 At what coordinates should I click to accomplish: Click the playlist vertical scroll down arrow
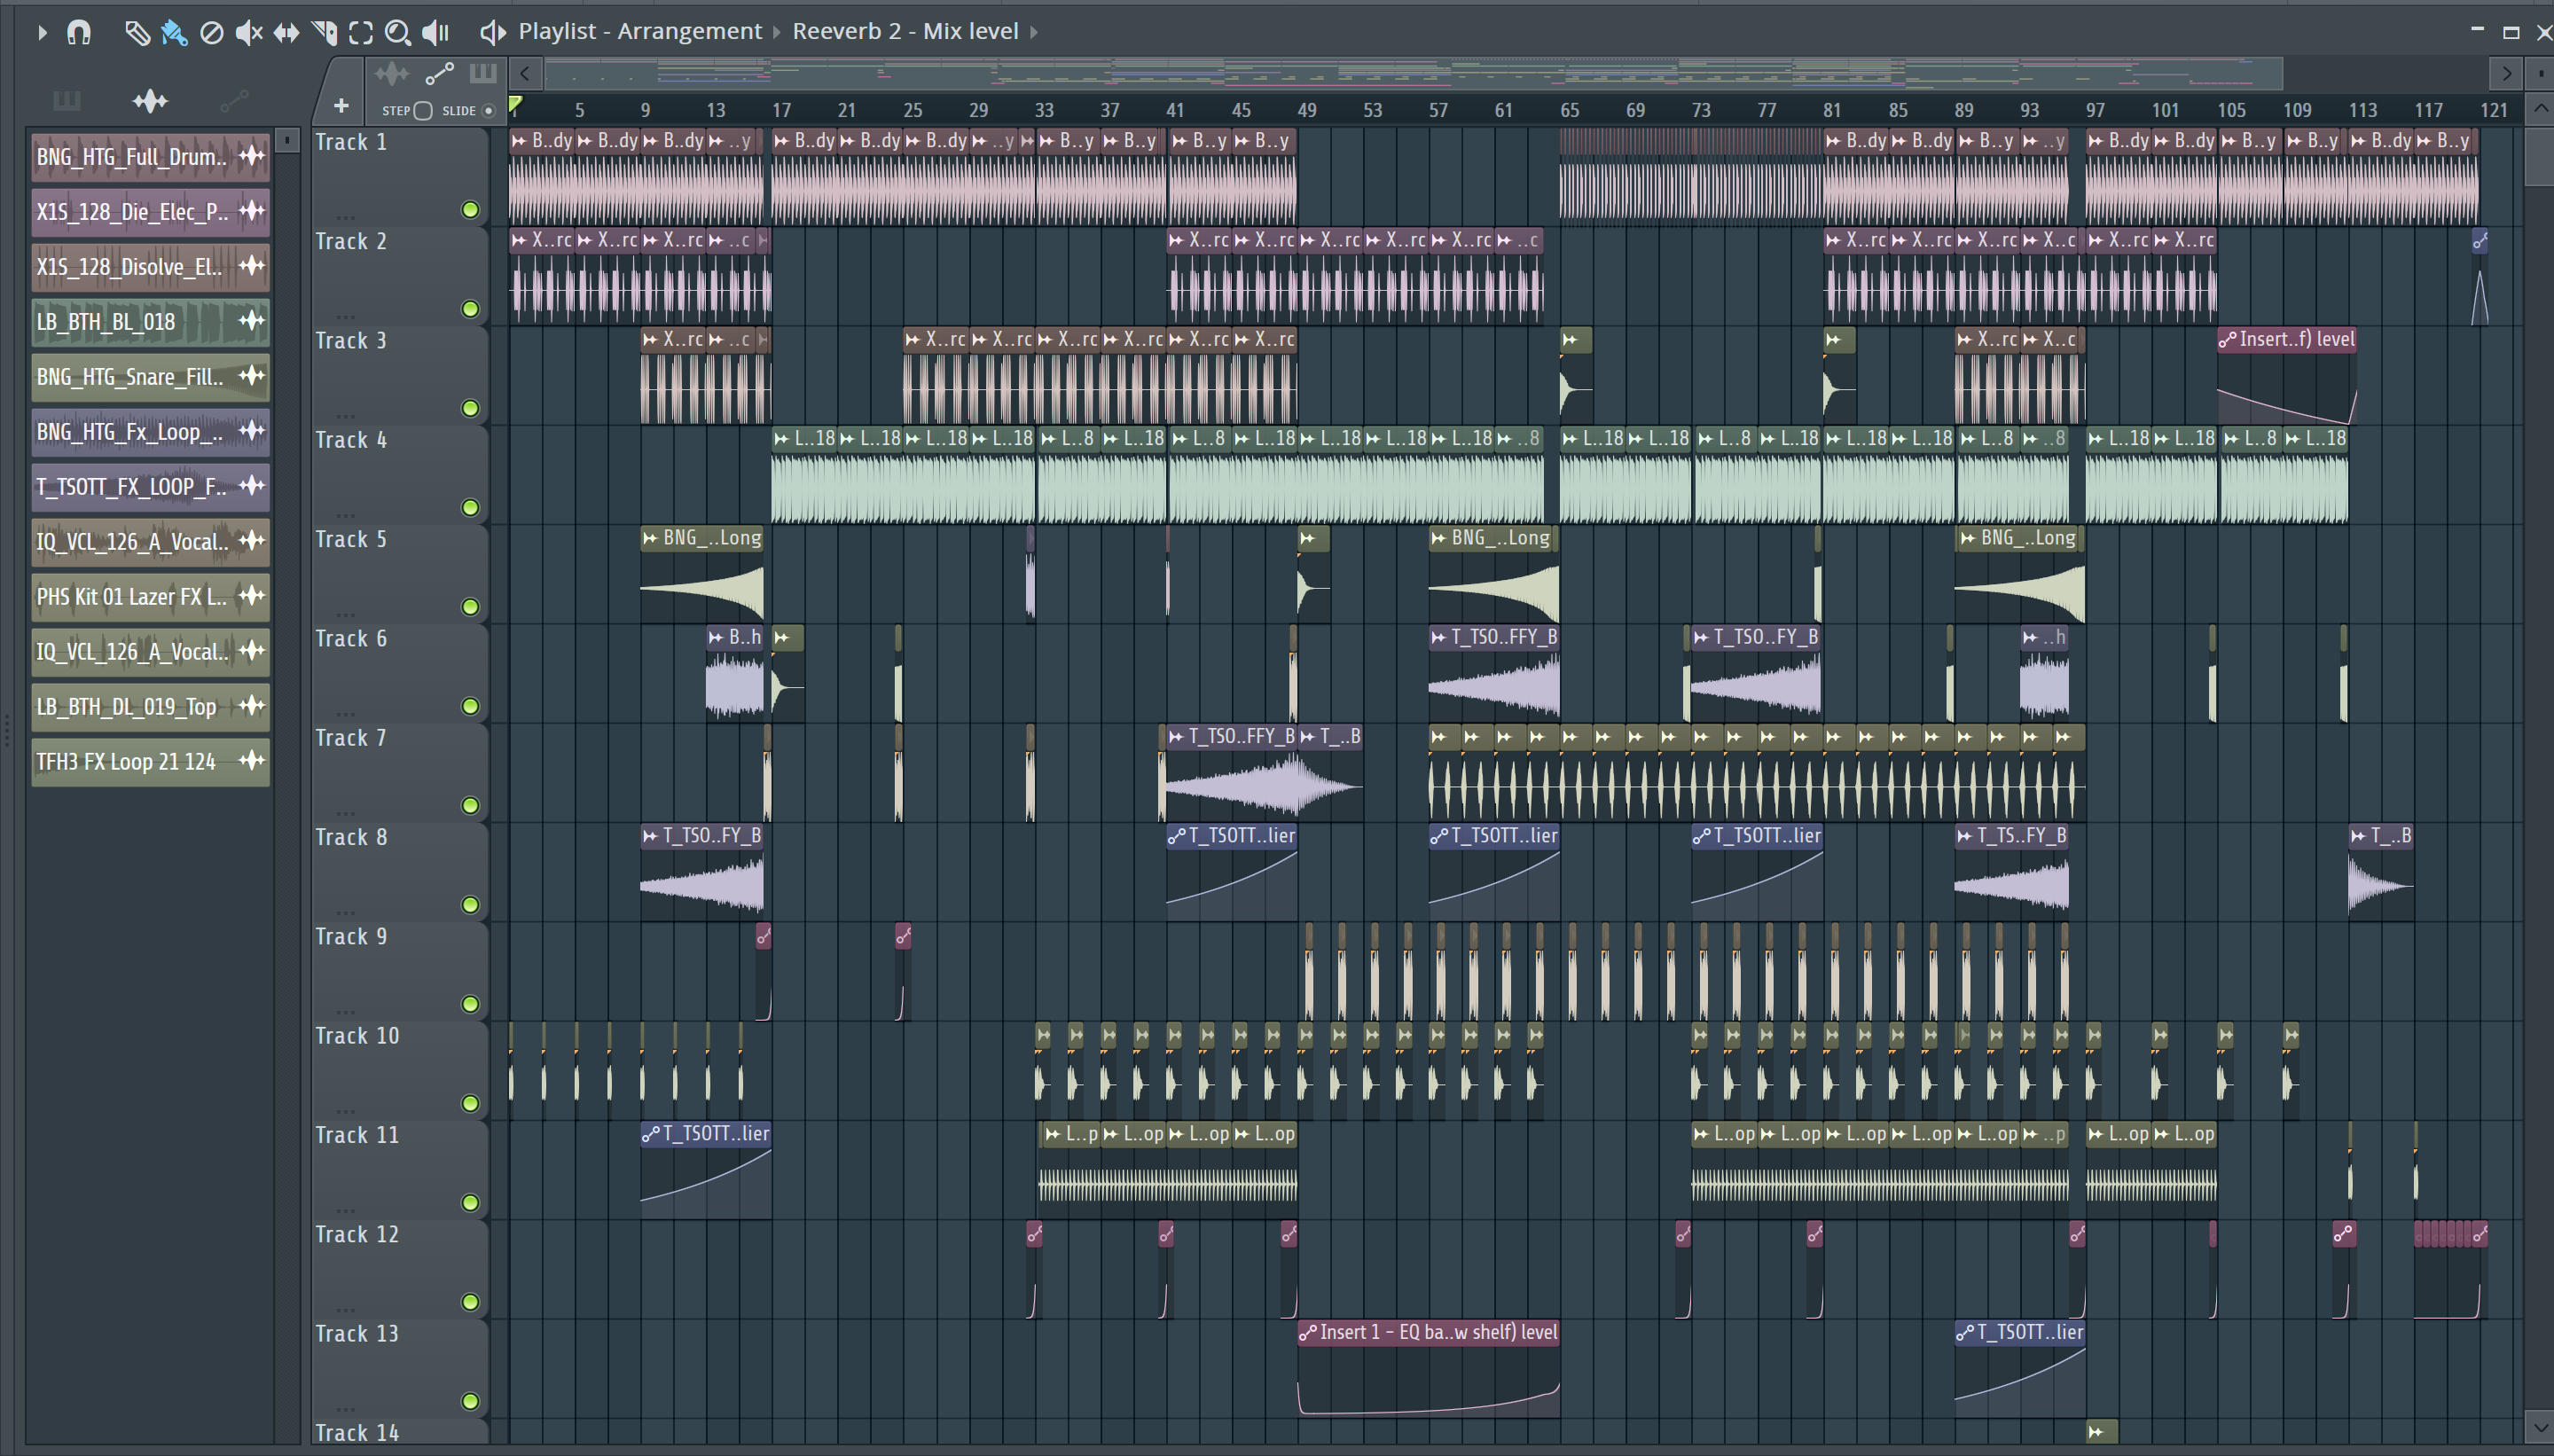click(x=2540, y=1427)
